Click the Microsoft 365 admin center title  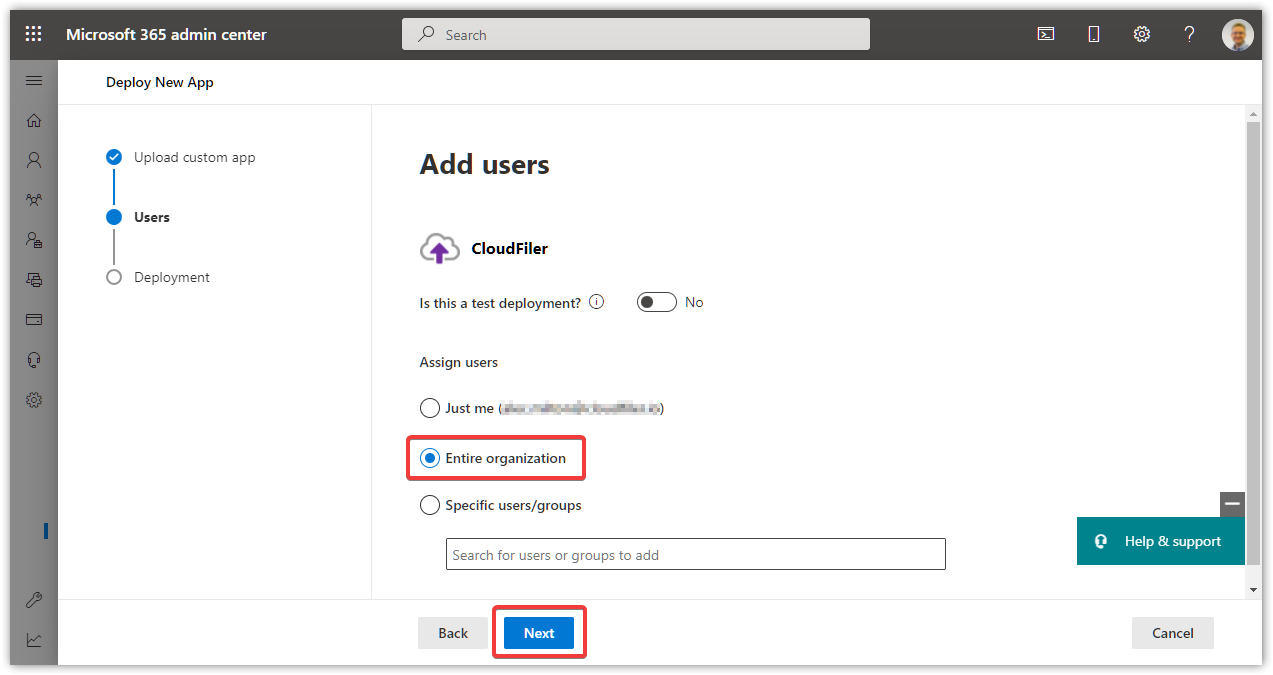pyautogui.click(x=166, y=34)
